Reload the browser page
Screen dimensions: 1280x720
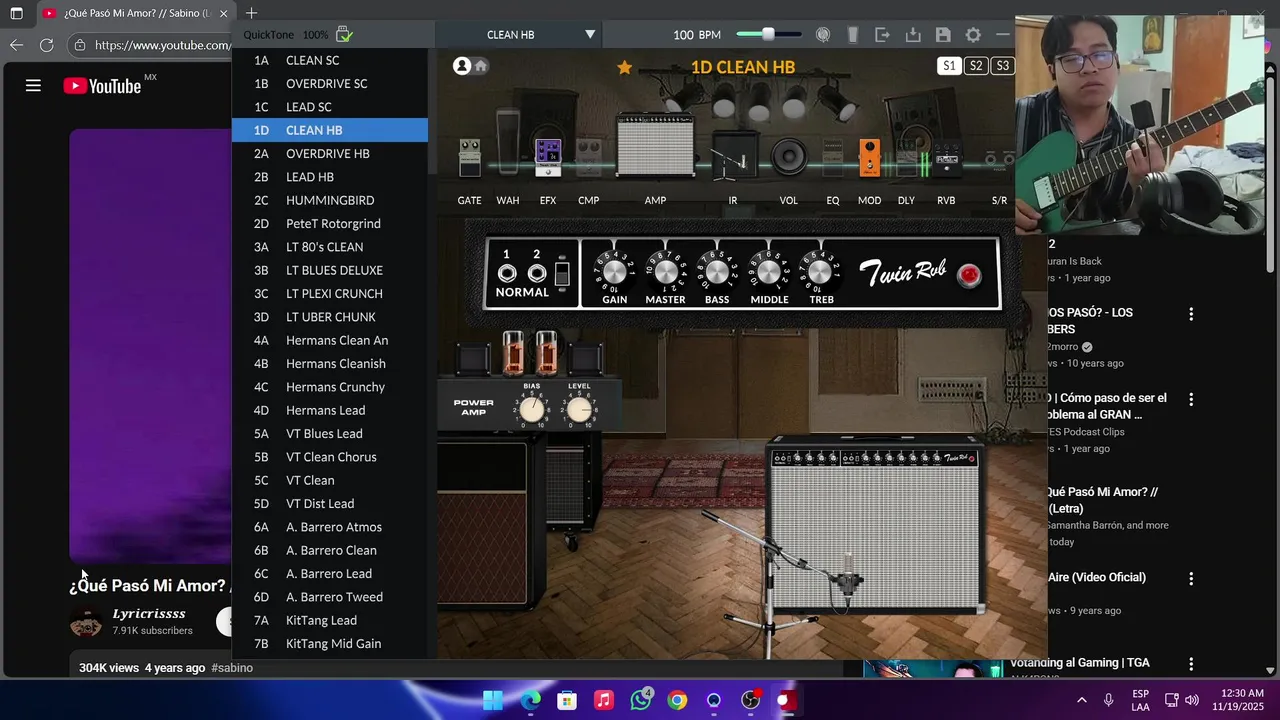pos(46,45)
